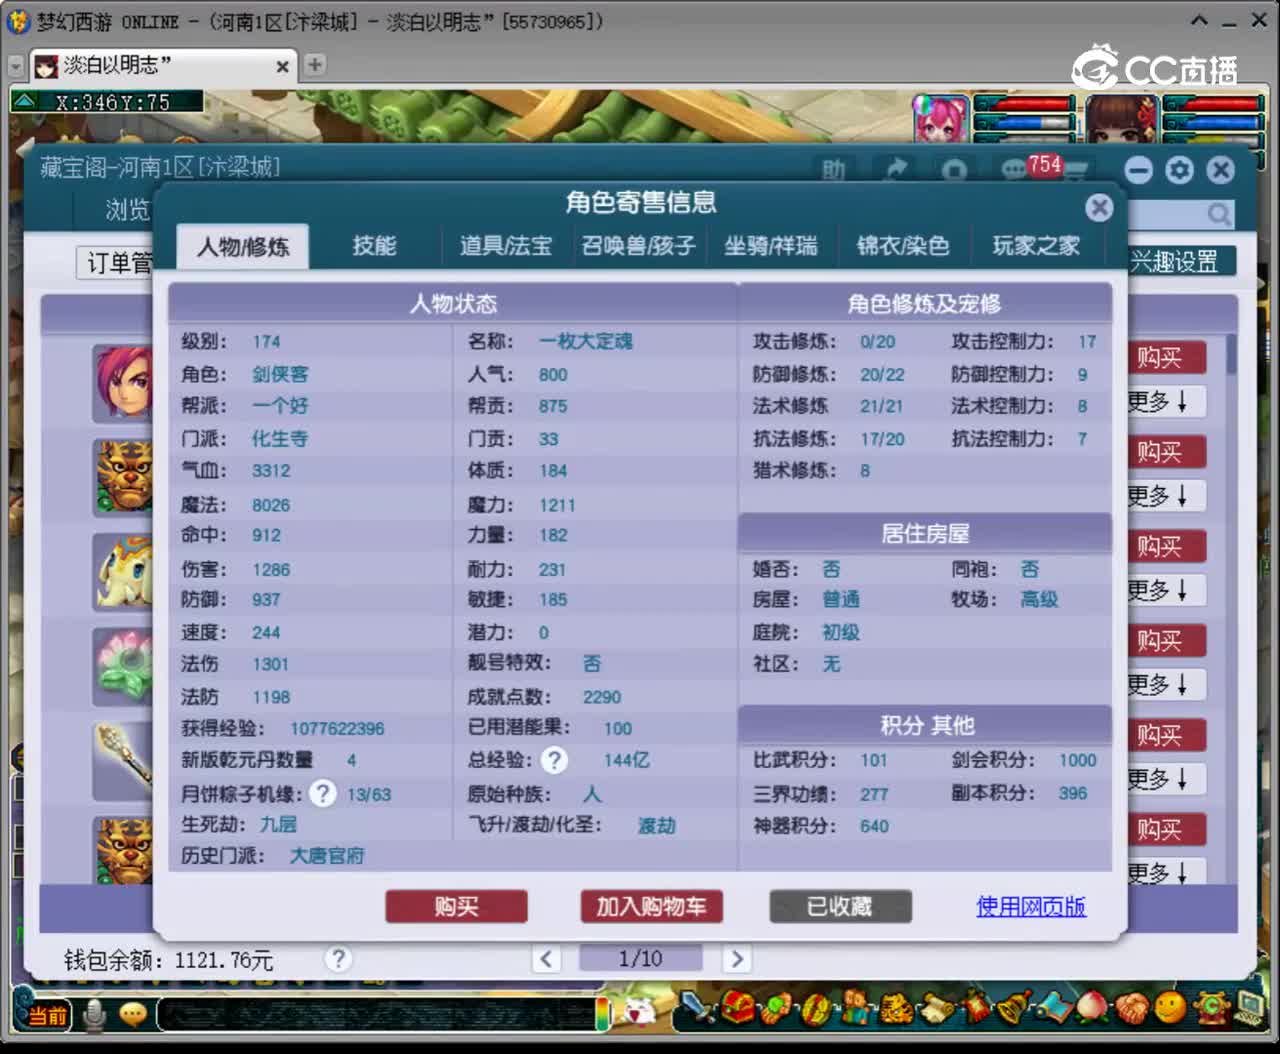1280x1054 pixels.
Task: Open the peach icon in bottom toolbar
Action: pyautogui.click(x=1092, y=1007)
